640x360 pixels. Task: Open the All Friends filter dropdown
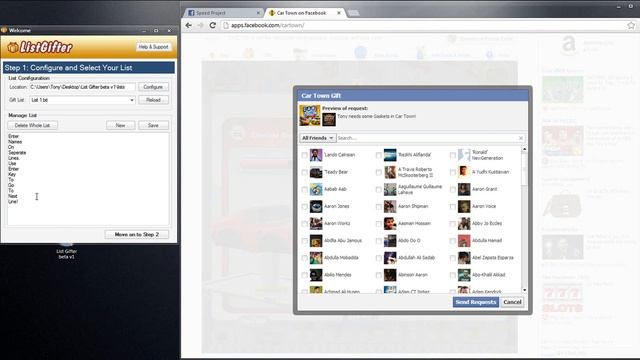click(318, 138)
